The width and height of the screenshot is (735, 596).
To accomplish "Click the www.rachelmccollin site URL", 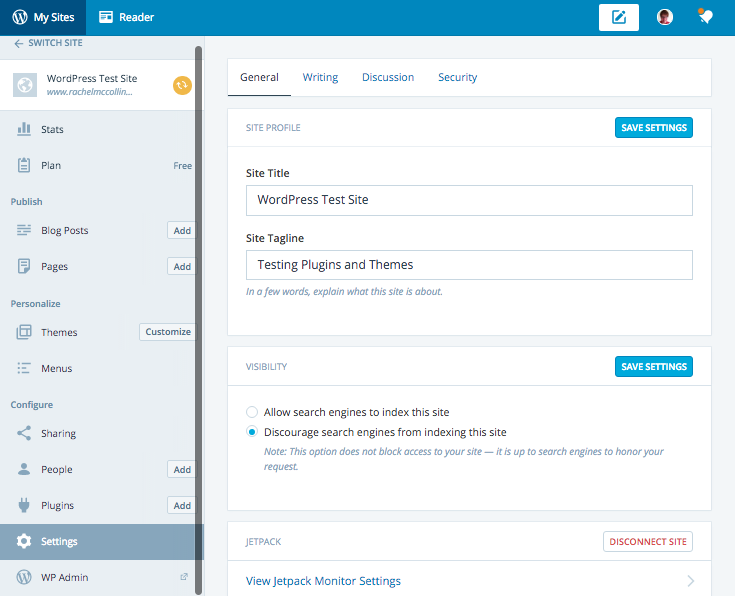I will (90, 92).
